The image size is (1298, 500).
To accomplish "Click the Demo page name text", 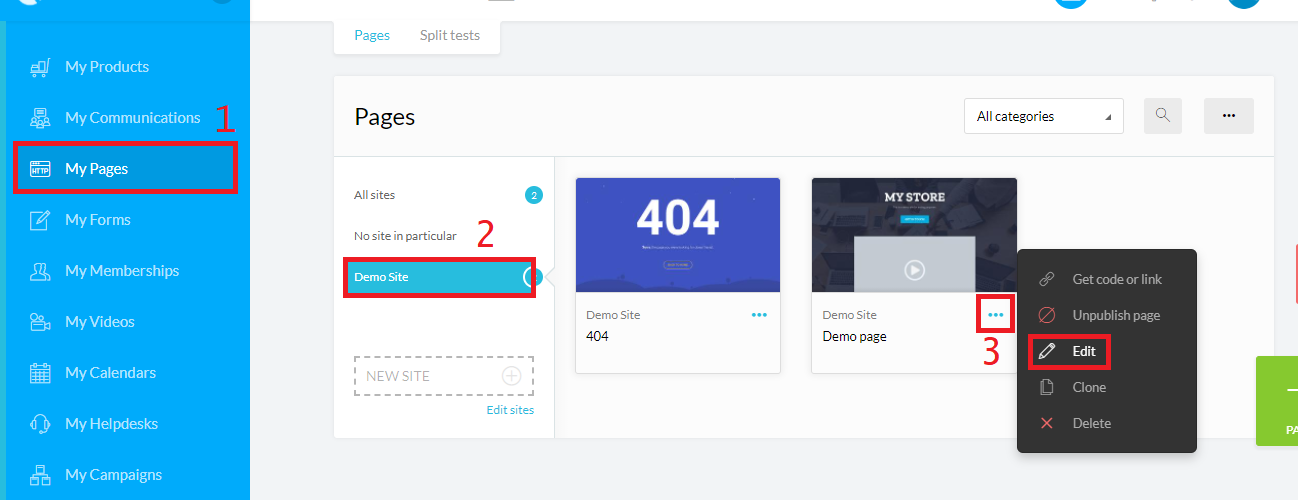I will (854, 336).
